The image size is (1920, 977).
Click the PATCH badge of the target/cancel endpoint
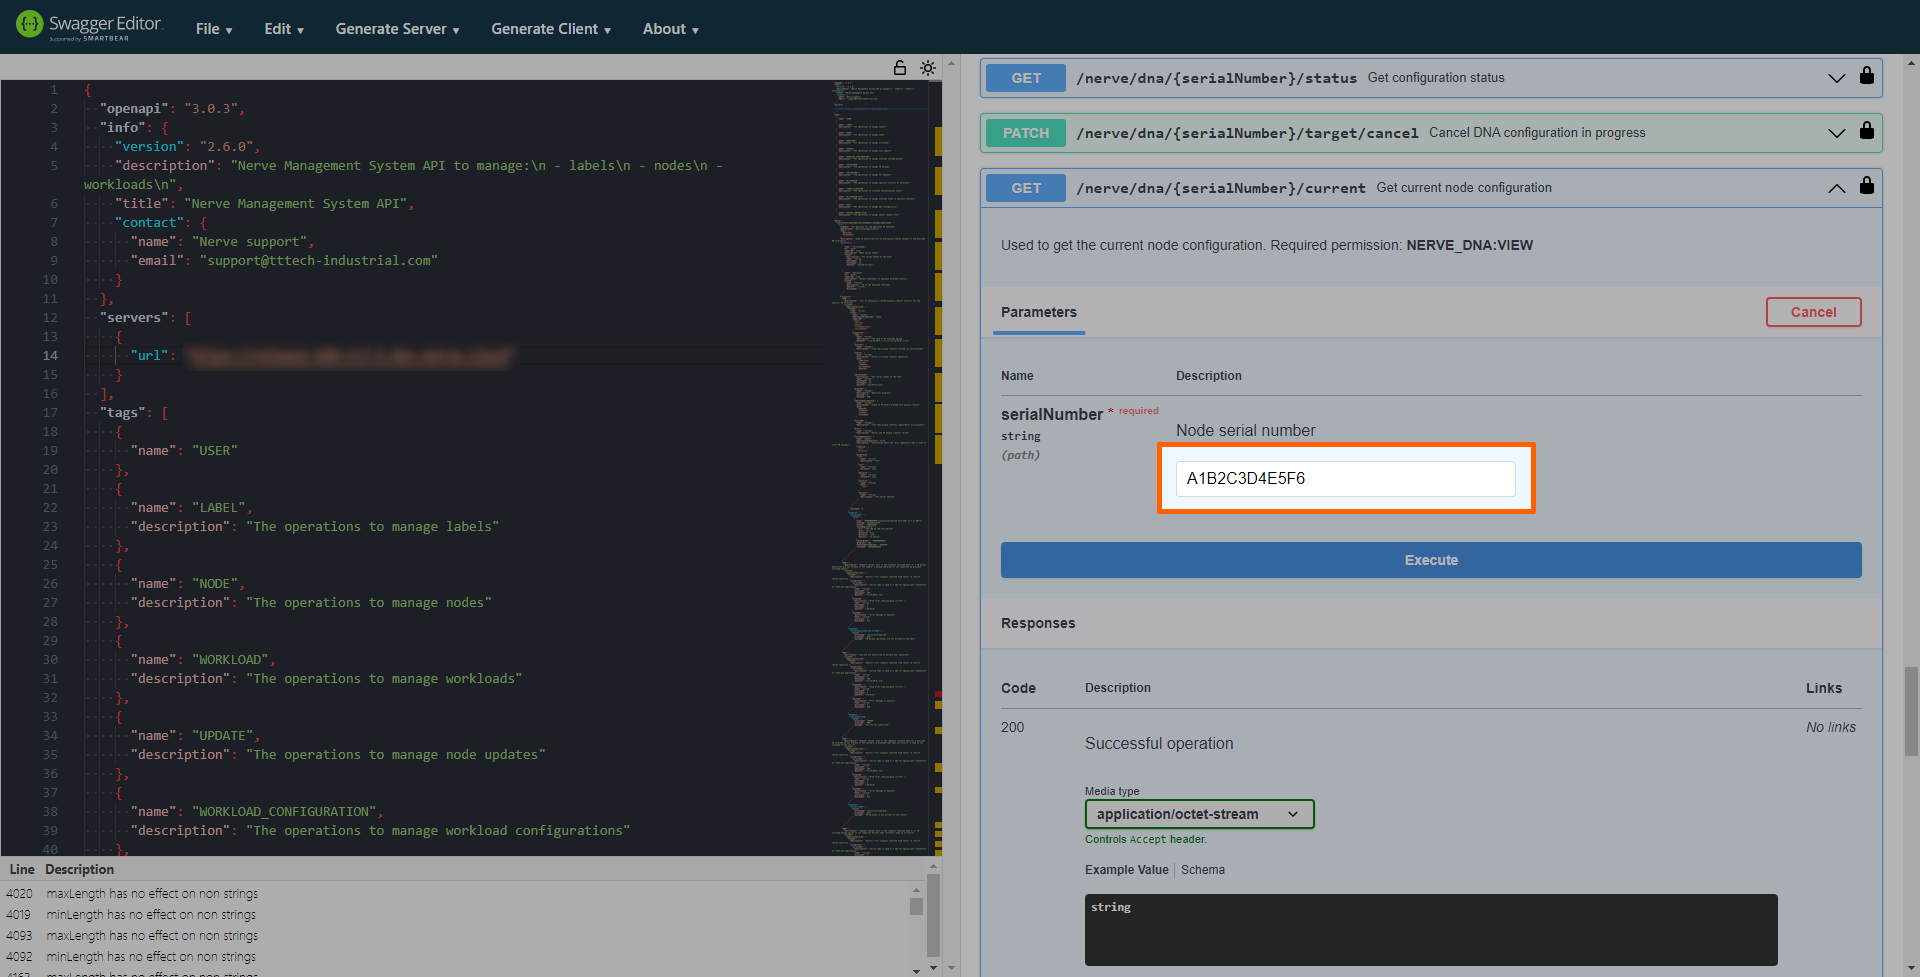pos(1025,133)
